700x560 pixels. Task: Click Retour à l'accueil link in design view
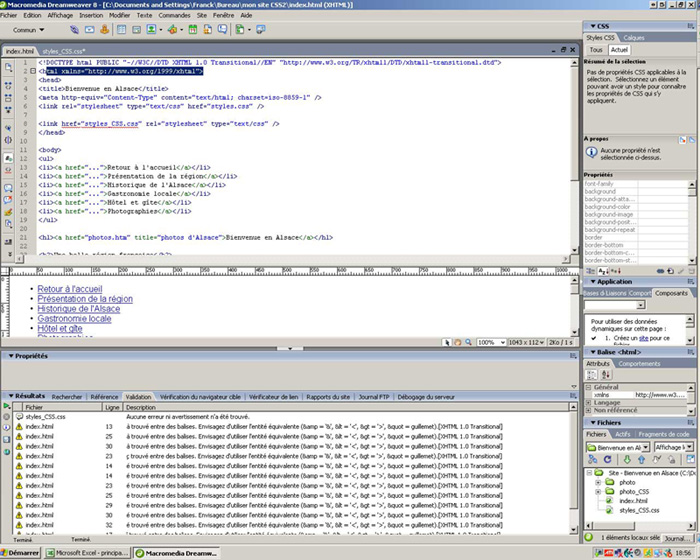[70, 289]
